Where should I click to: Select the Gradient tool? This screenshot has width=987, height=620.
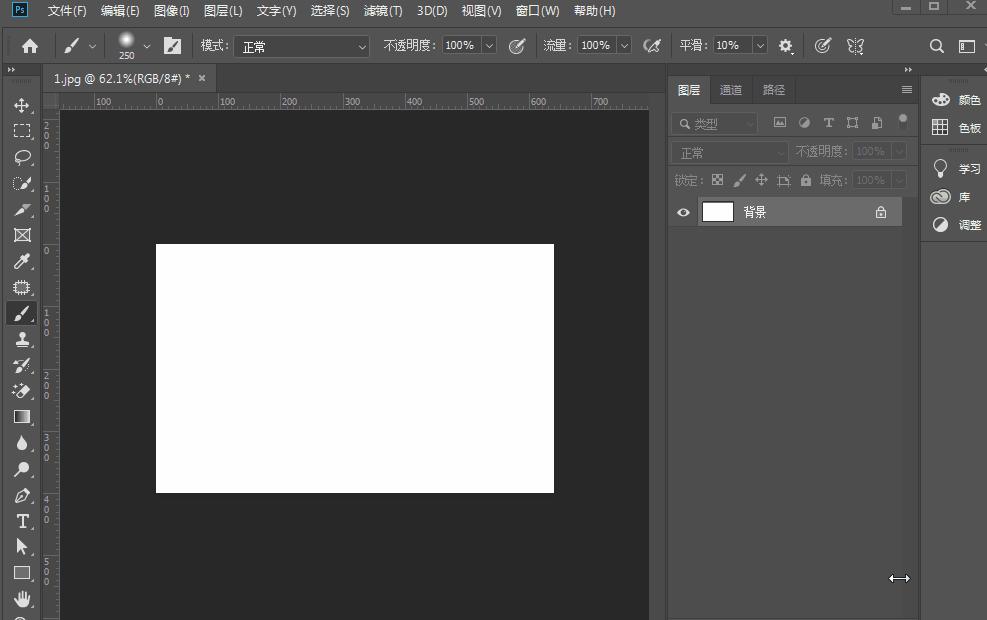click(21, 417)
